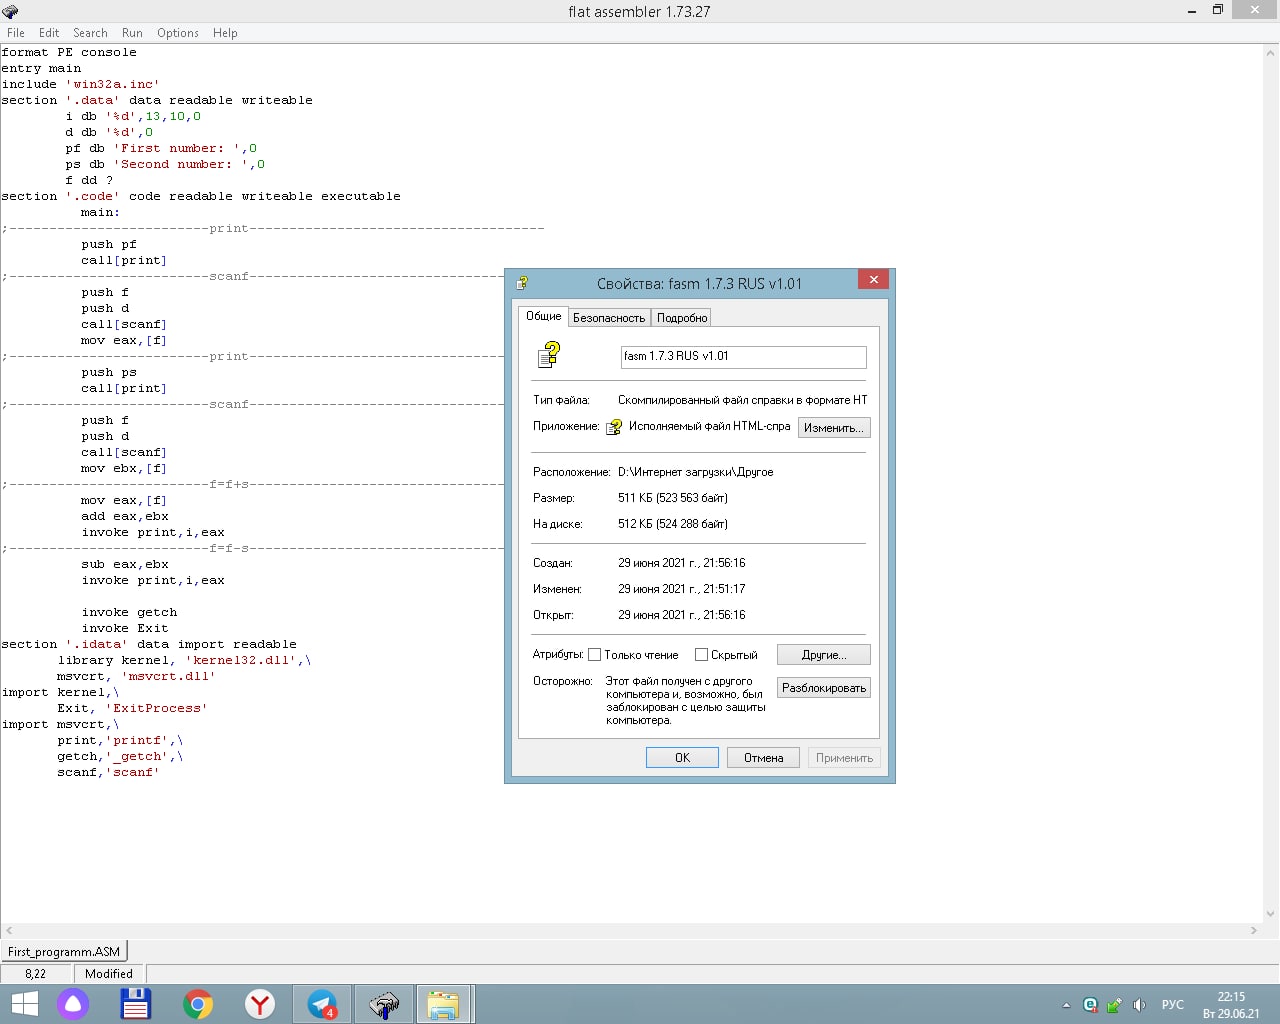Click the horizontal scroll right arrow
1280x1024 pixels.
1254,930
